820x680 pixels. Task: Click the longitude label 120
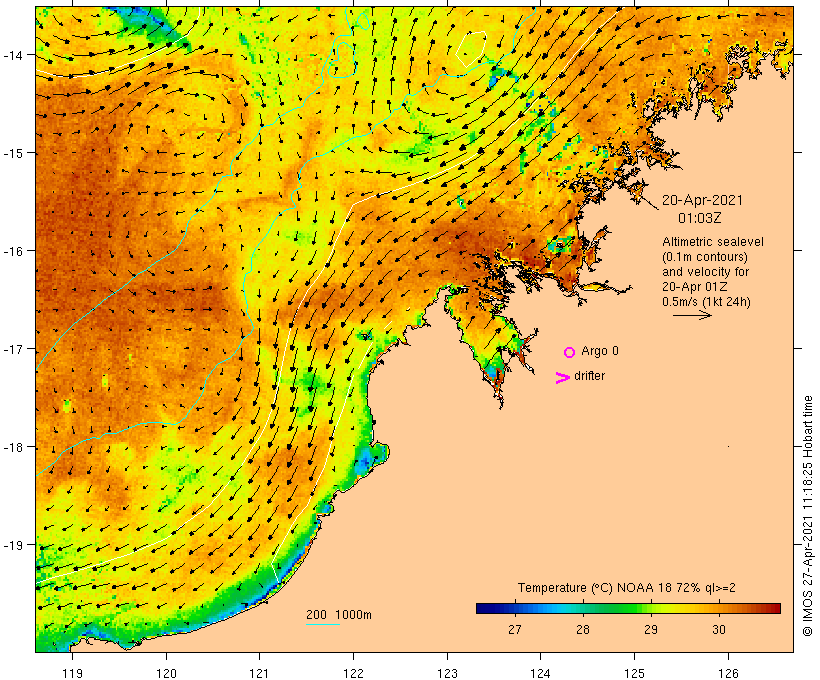[166, 673]
